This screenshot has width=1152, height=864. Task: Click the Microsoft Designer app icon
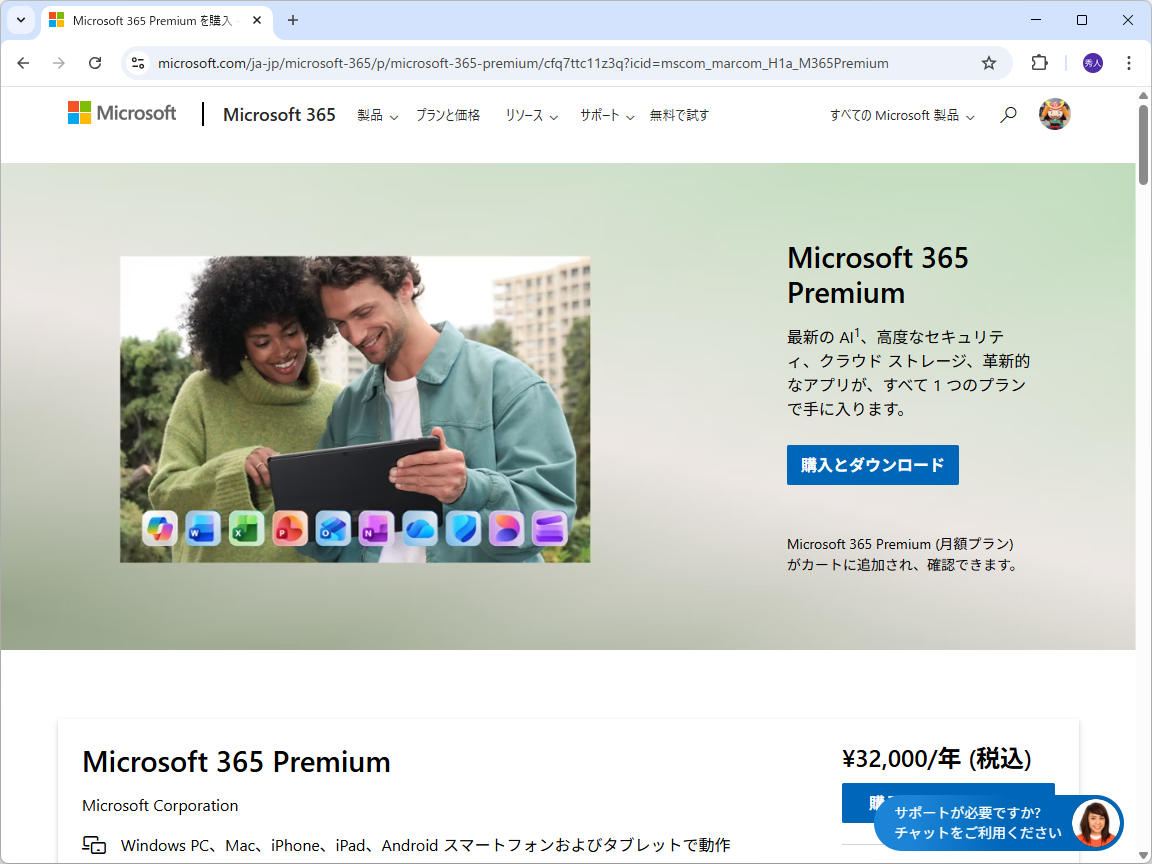506,529
